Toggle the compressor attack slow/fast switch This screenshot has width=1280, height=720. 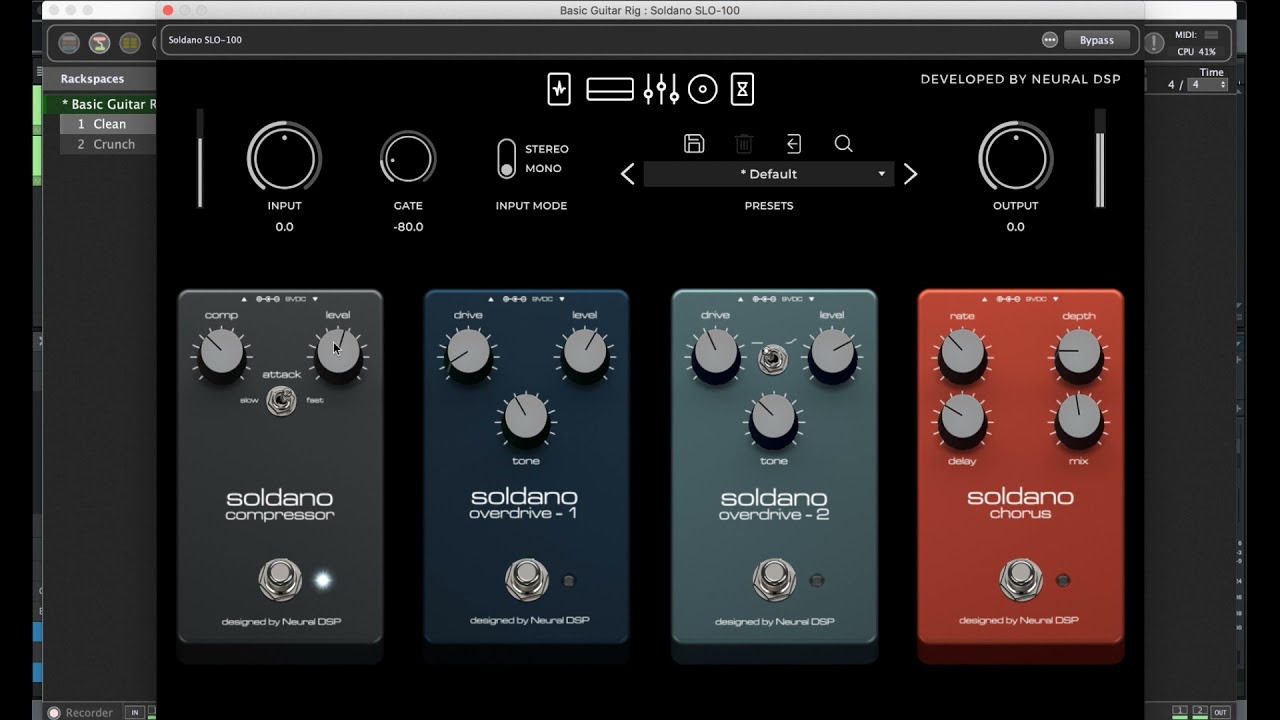281,402
